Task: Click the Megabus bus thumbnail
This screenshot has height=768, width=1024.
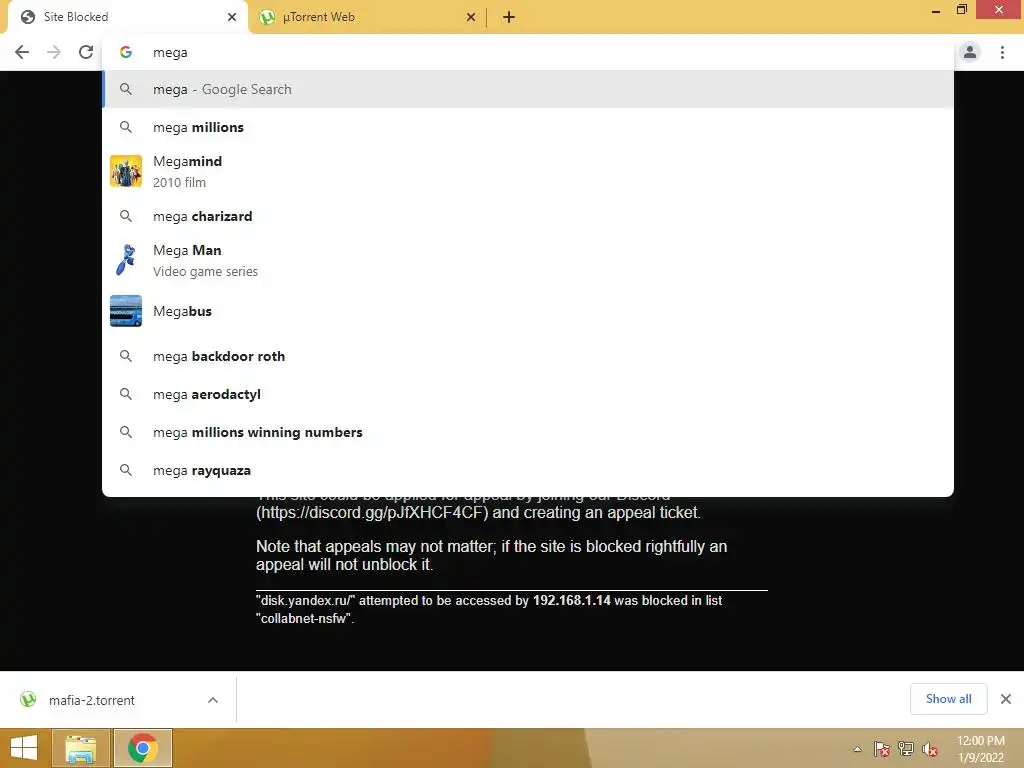Action: point(126,311)
